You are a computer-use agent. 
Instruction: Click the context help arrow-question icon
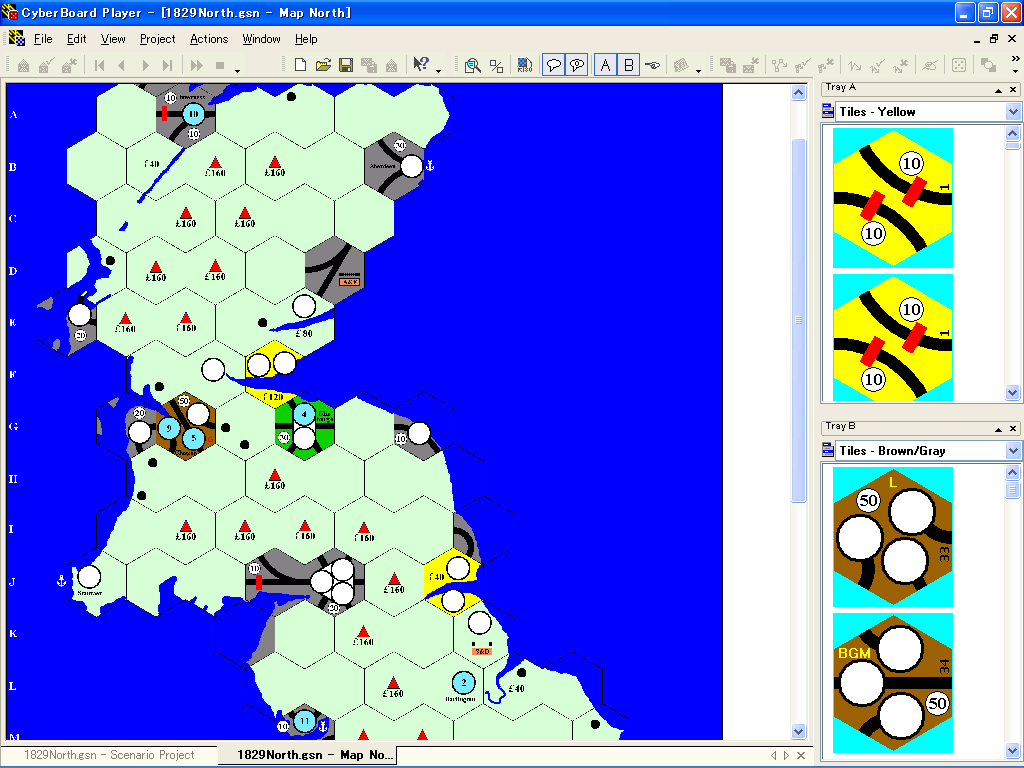pos(421,64)
